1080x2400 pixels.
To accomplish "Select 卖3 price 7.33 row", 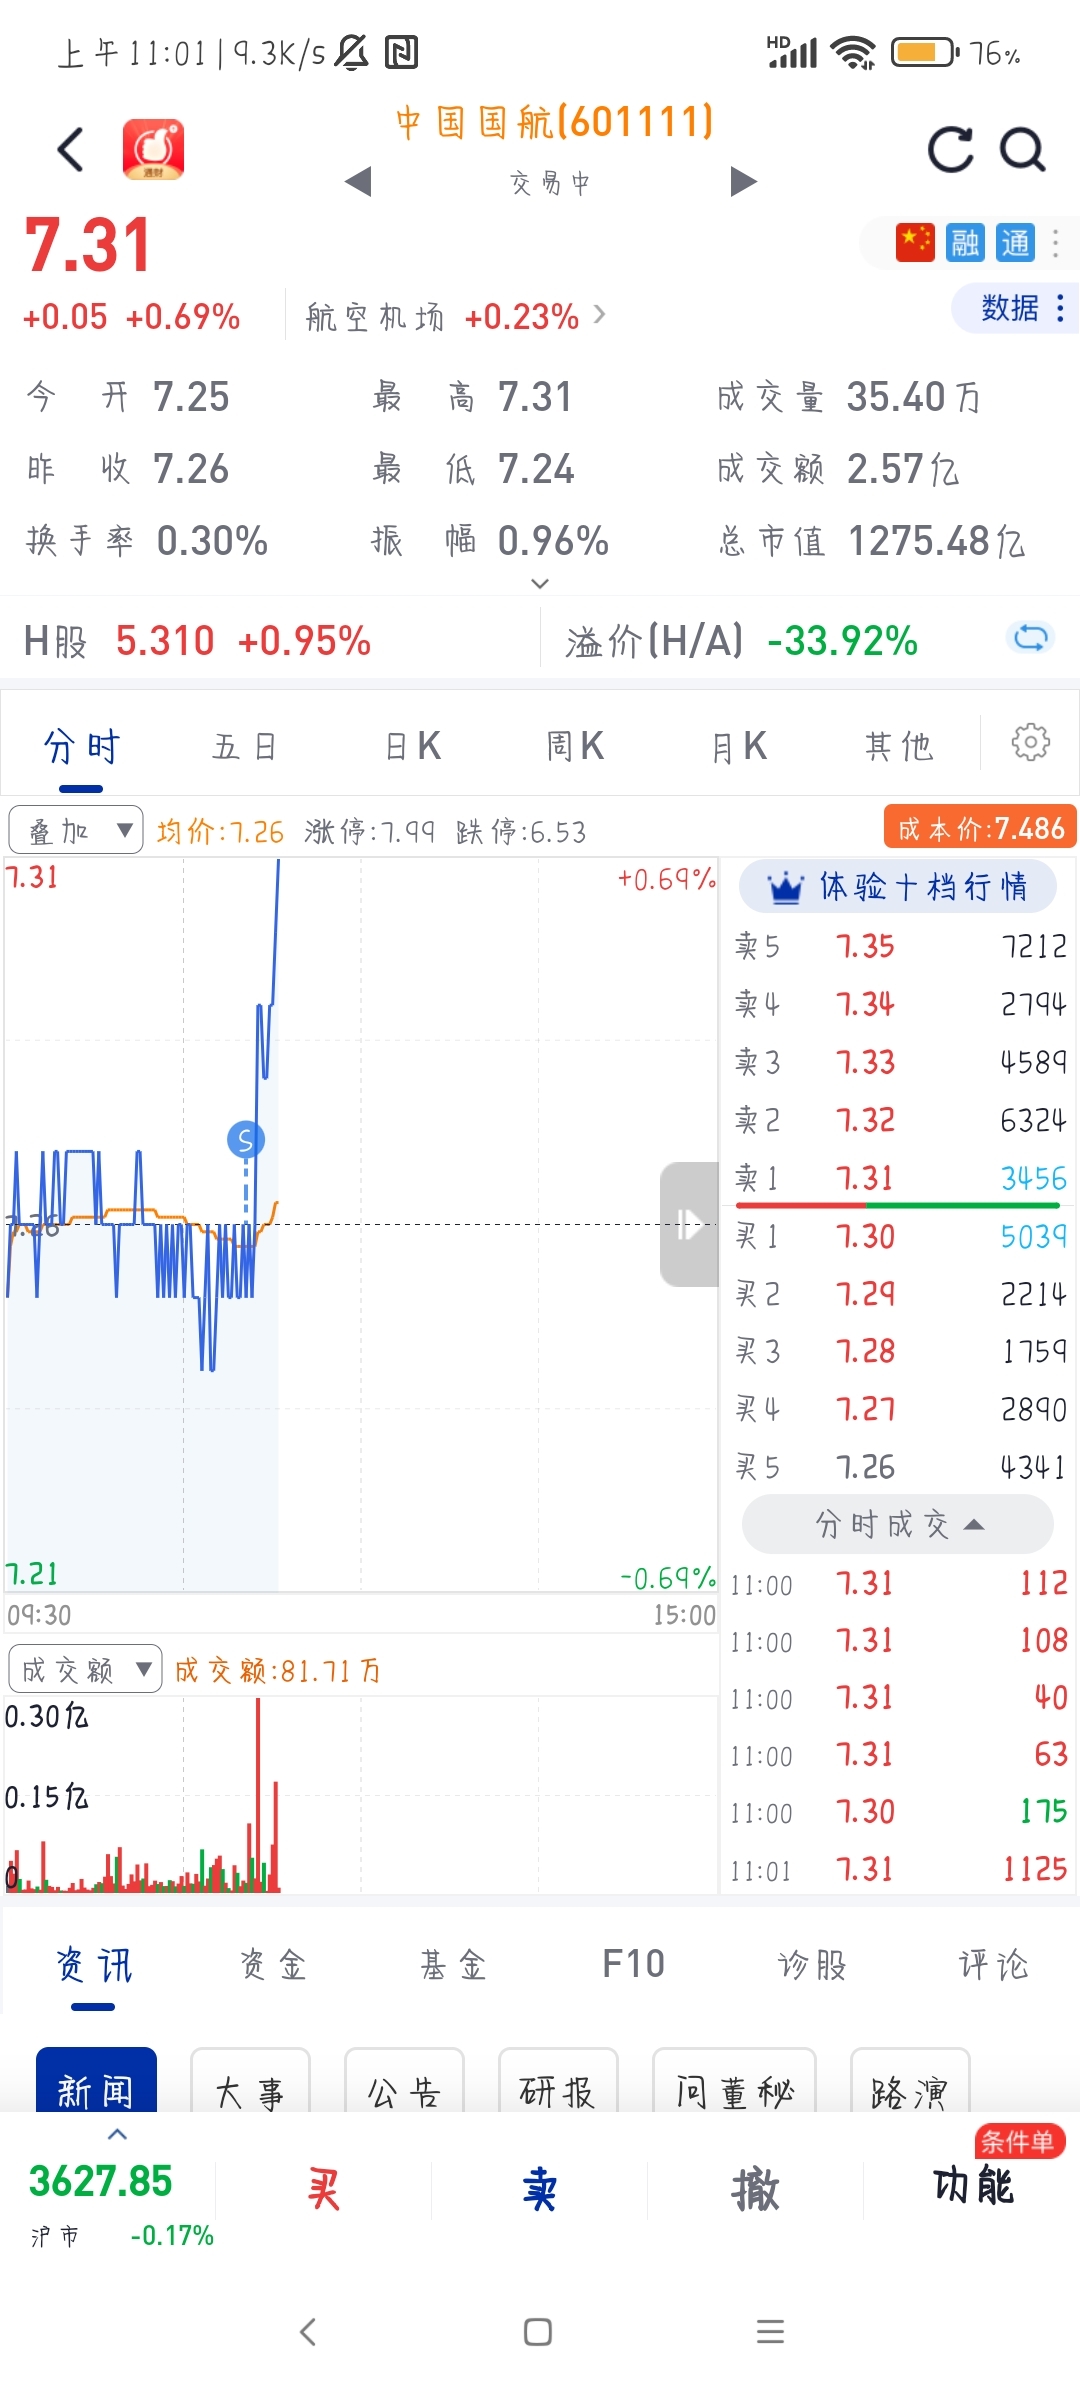I will [899, 1062].
